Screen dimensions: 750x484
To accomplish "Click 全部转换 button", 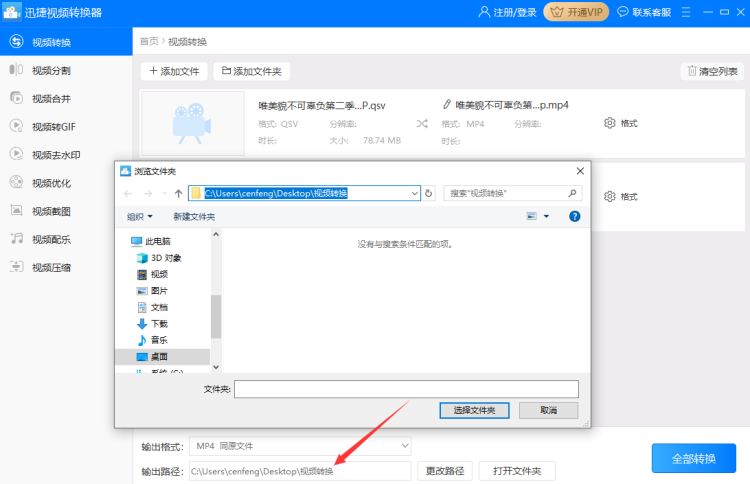I will click(694, 458).
